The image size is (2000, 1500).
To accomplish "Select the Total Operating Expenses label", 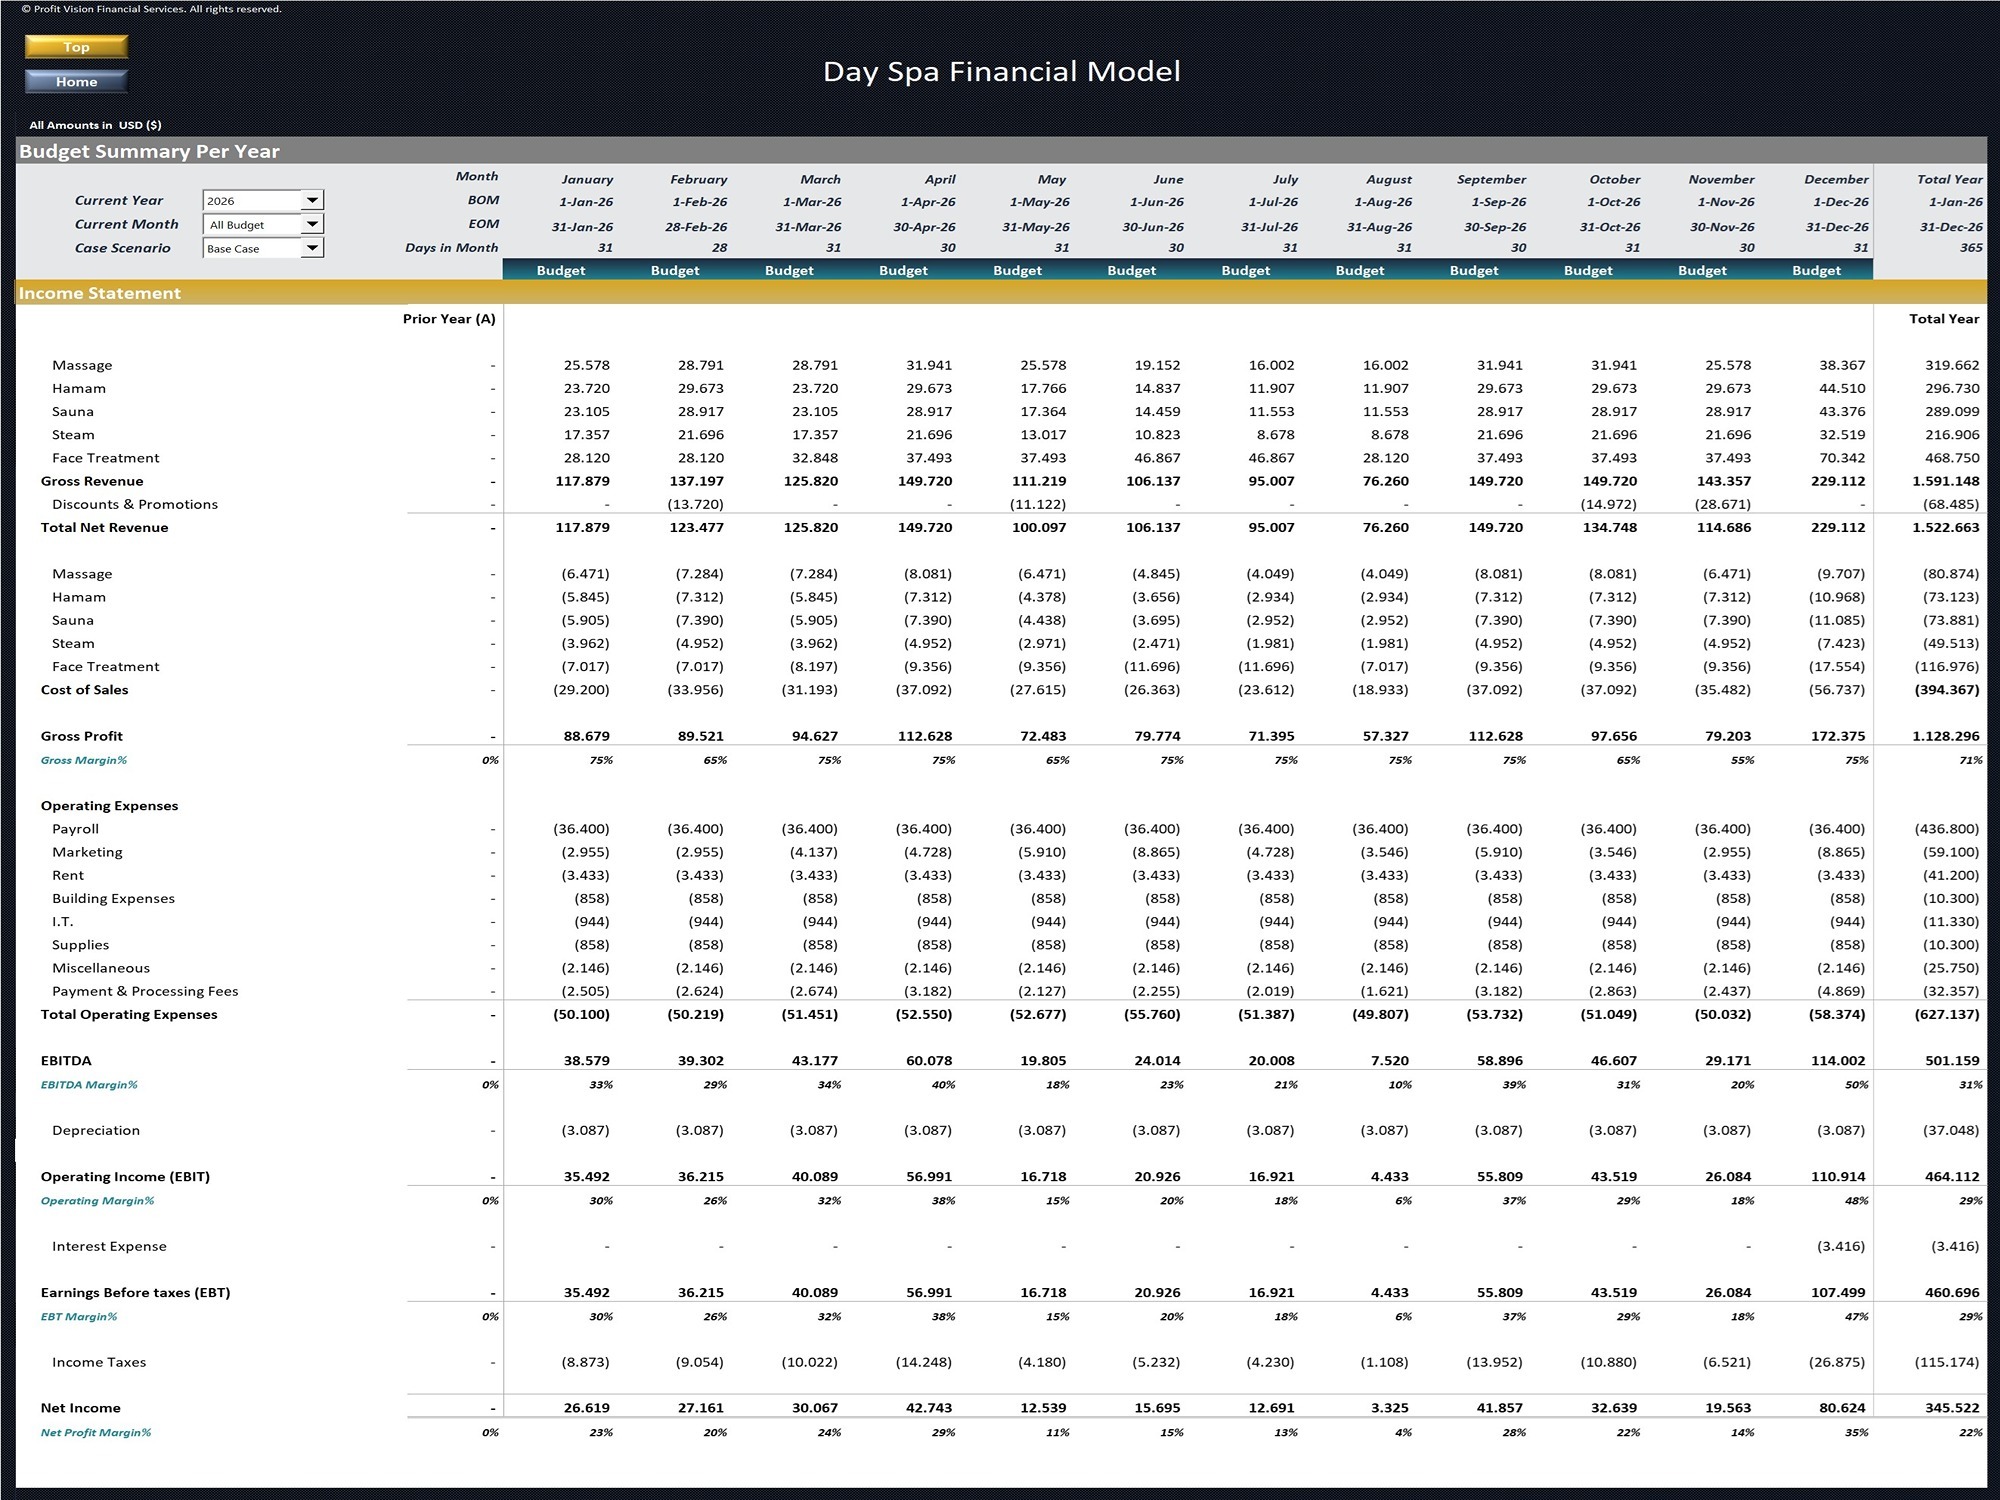I will tap(129, 1014).
